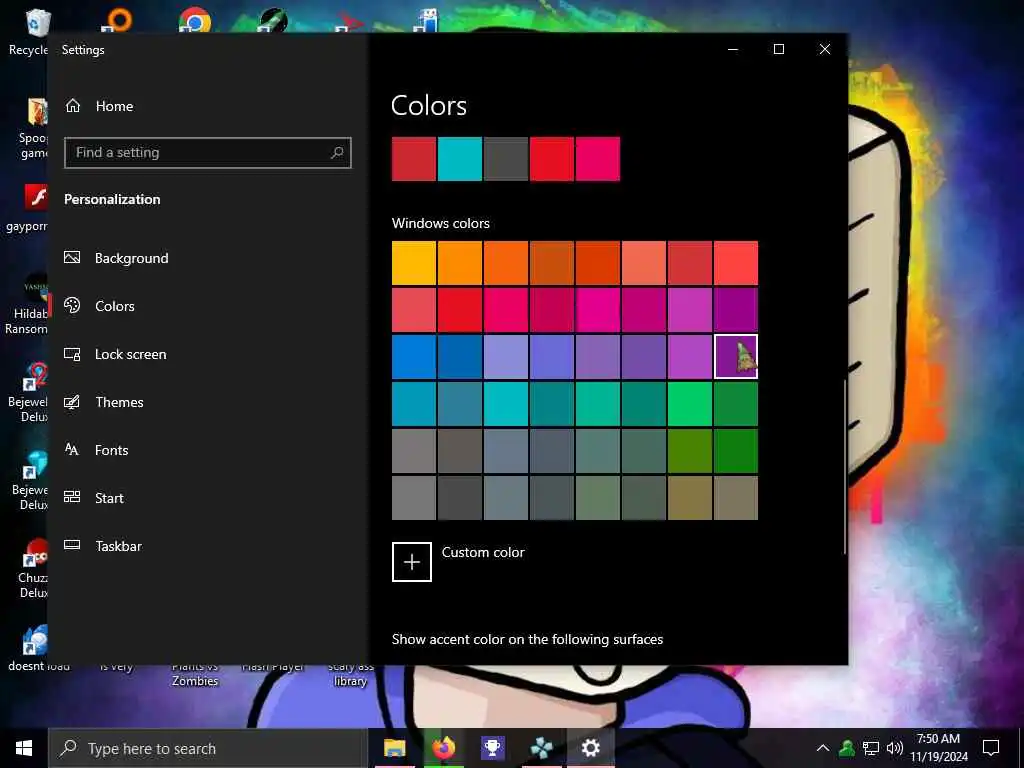The image size is (1024, 768).
Task: Click the Custom color label
Action: [483, 552]
